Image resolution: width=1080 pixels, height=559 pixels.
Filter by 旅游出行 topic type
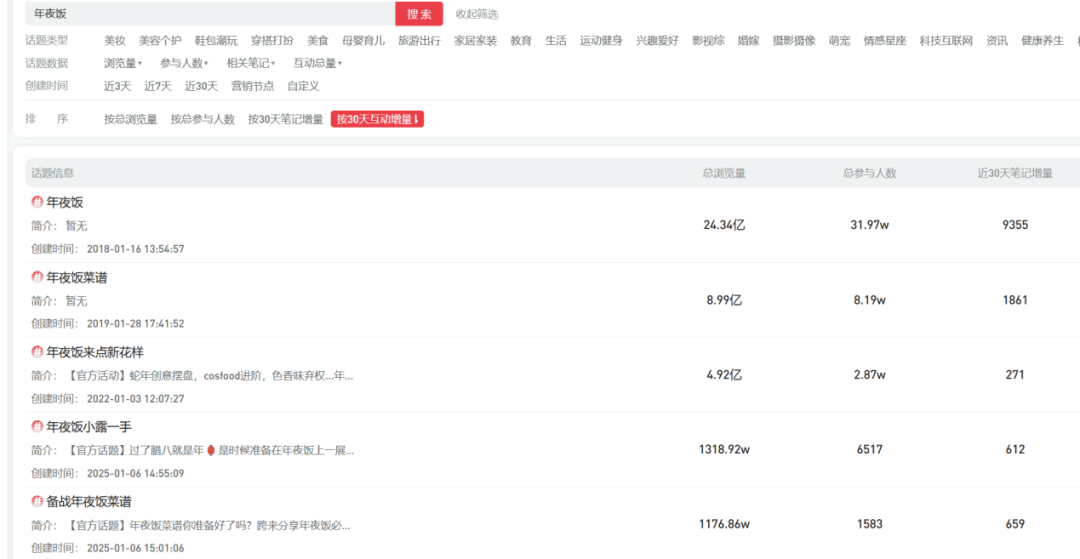click(x=419, y=41)
